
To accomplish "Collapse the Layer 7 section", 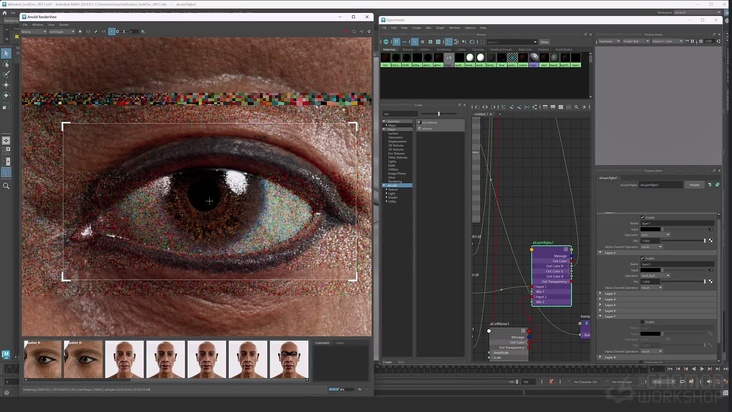I will point(657,316).
